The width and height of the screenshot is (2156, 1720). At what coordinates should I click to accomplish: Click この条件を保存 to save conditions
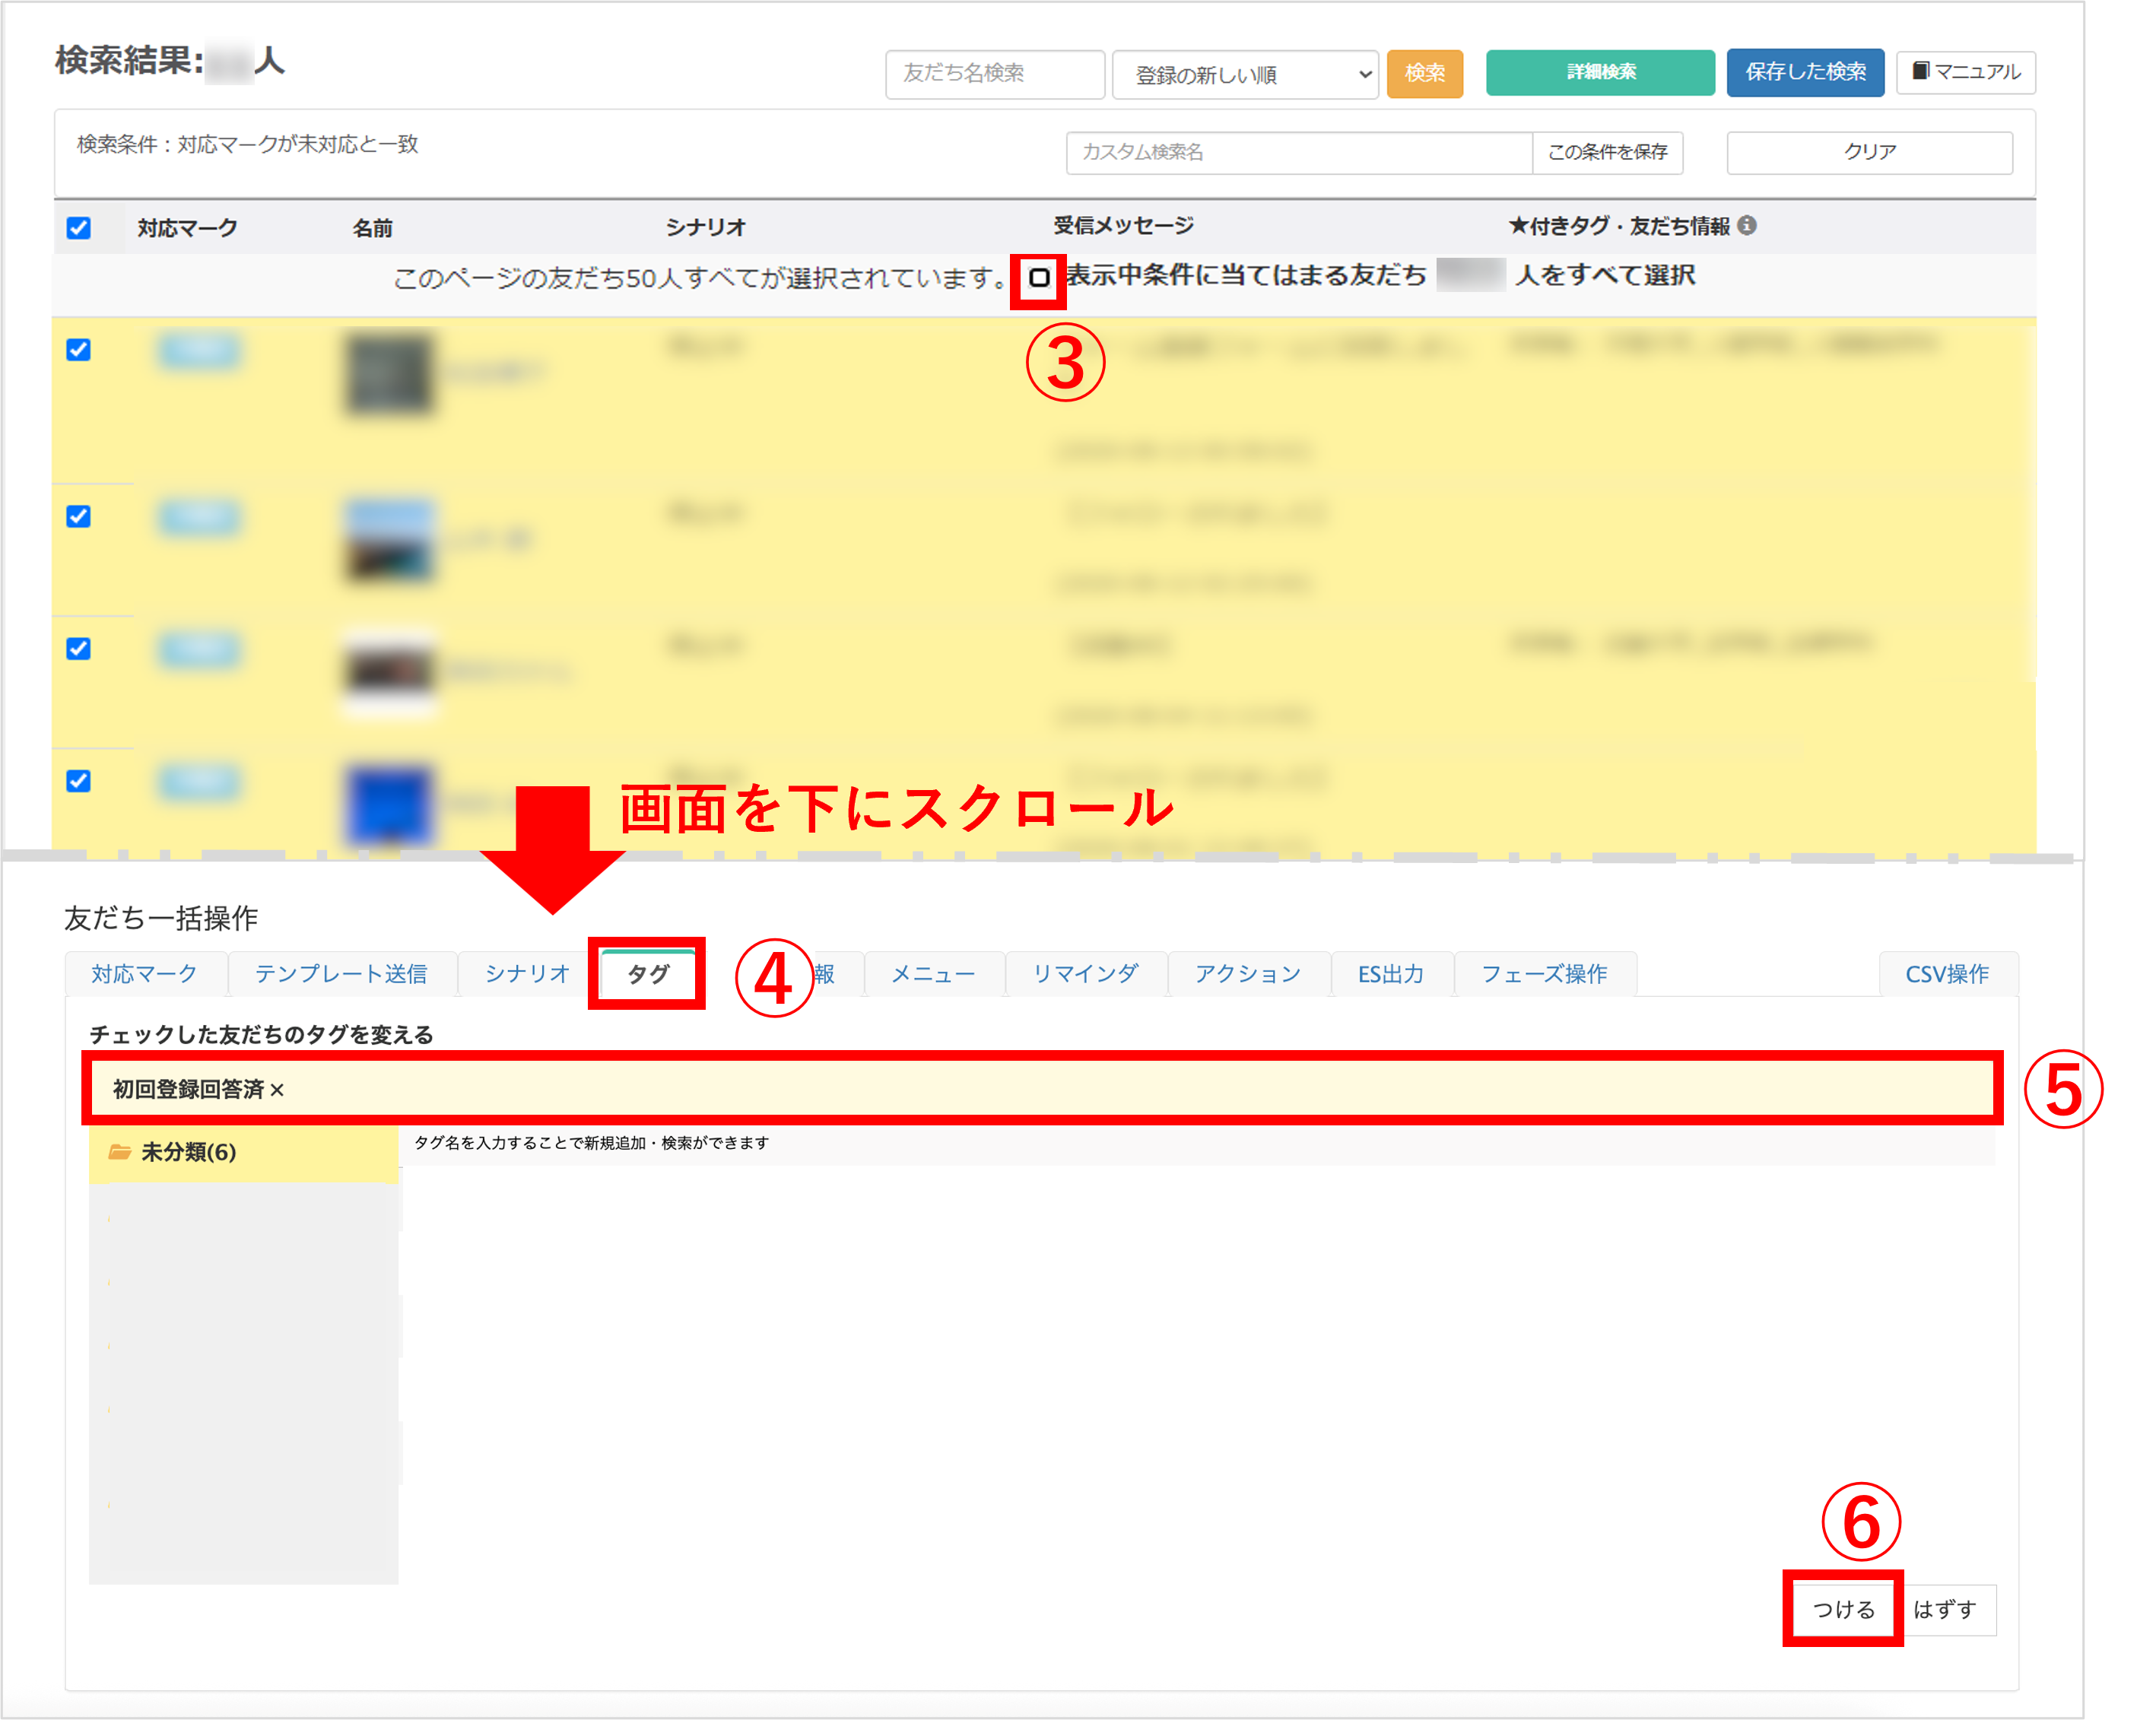[1606, 152]
